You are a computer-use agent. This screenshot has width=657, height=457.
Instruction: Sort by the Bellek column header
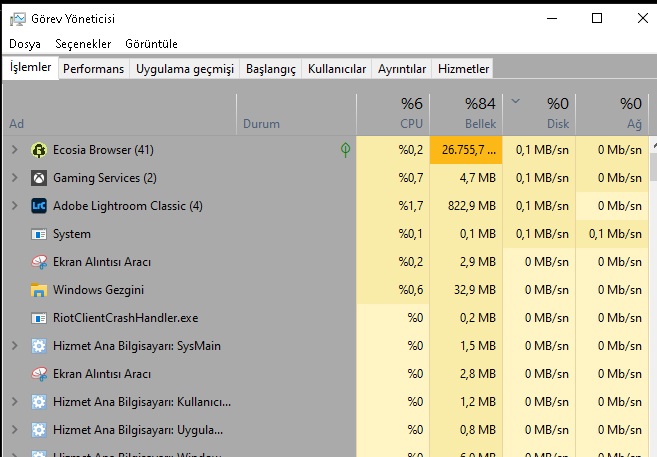pyautogui.click(x=466, y=114)
